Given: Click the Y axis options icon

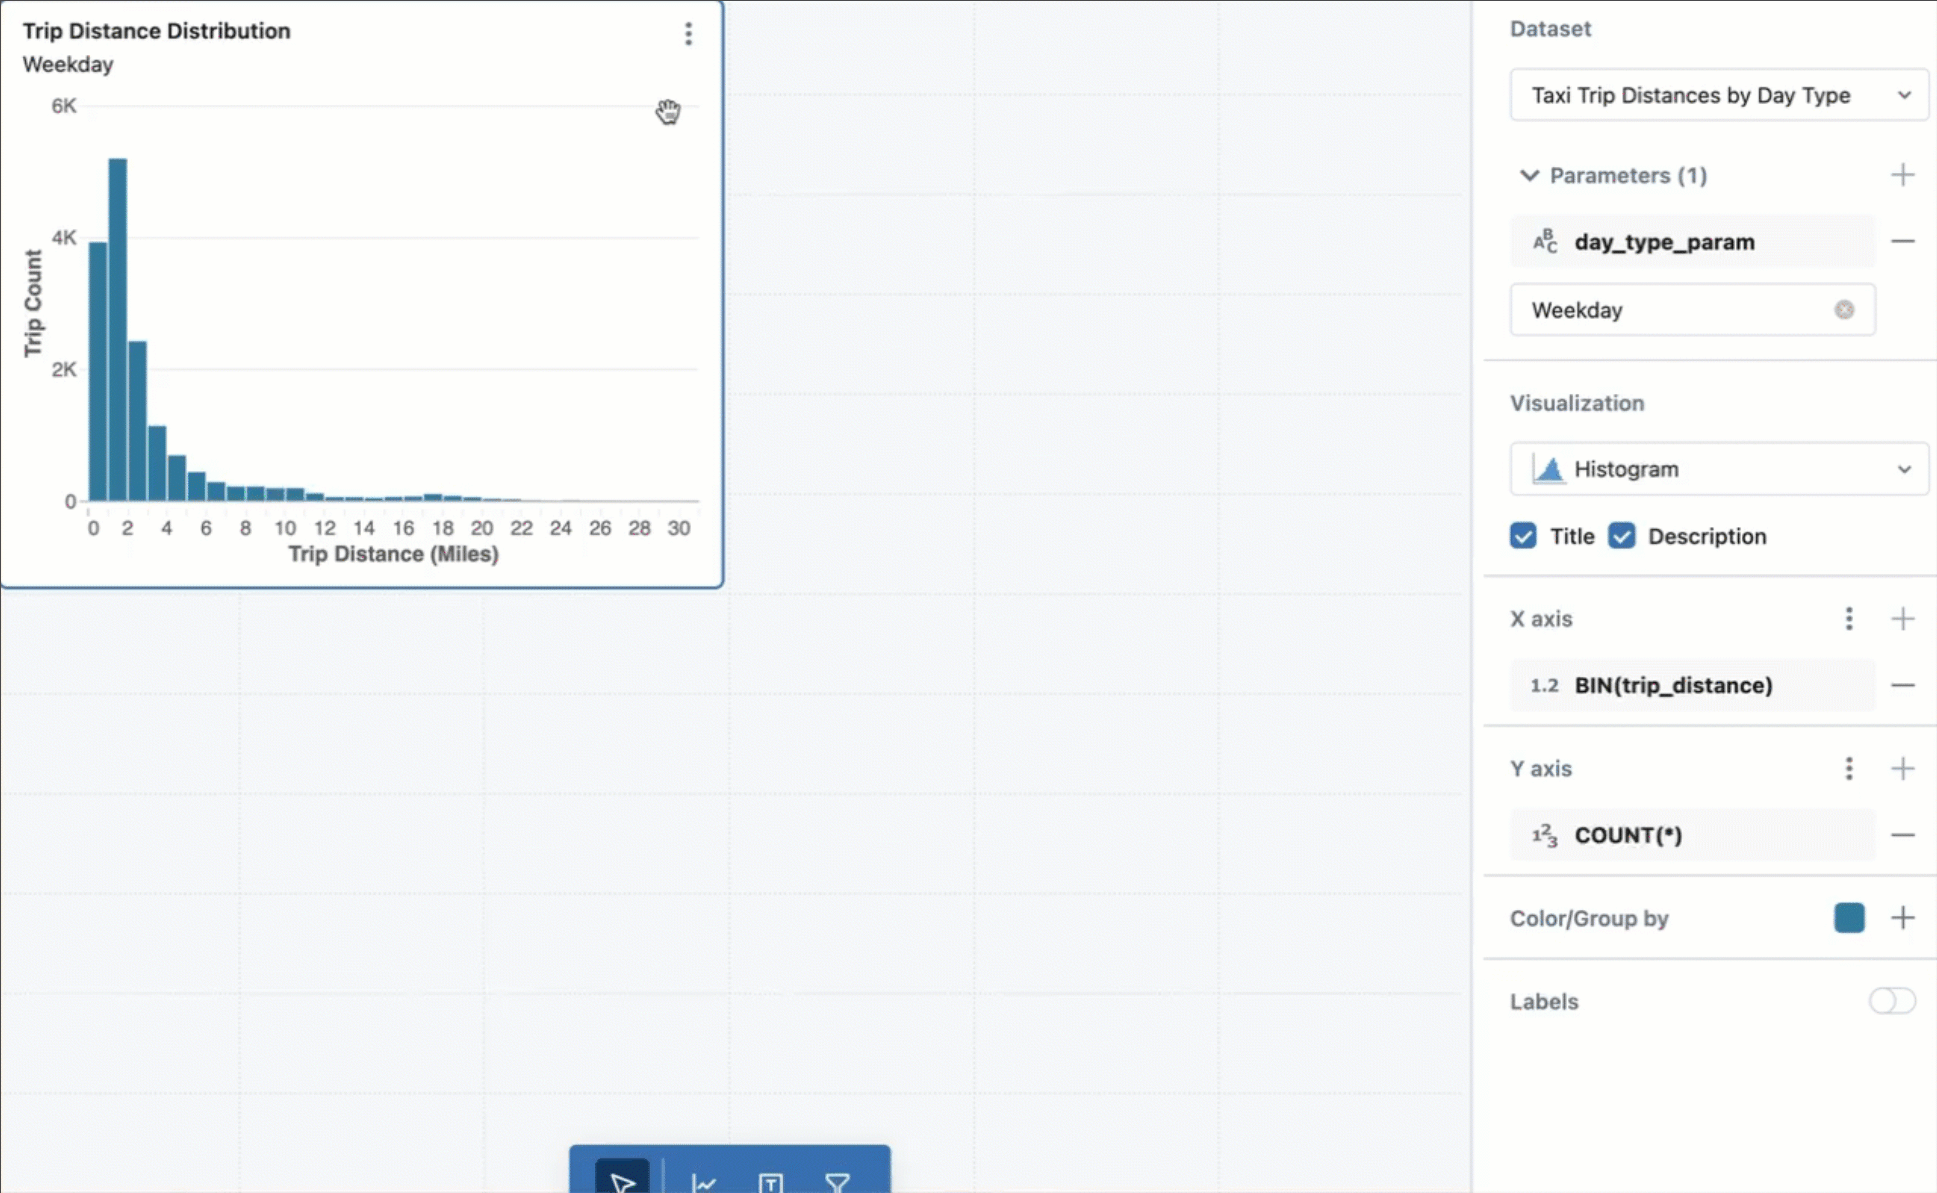Looking at the screenshot, I should pos(1848,768).
